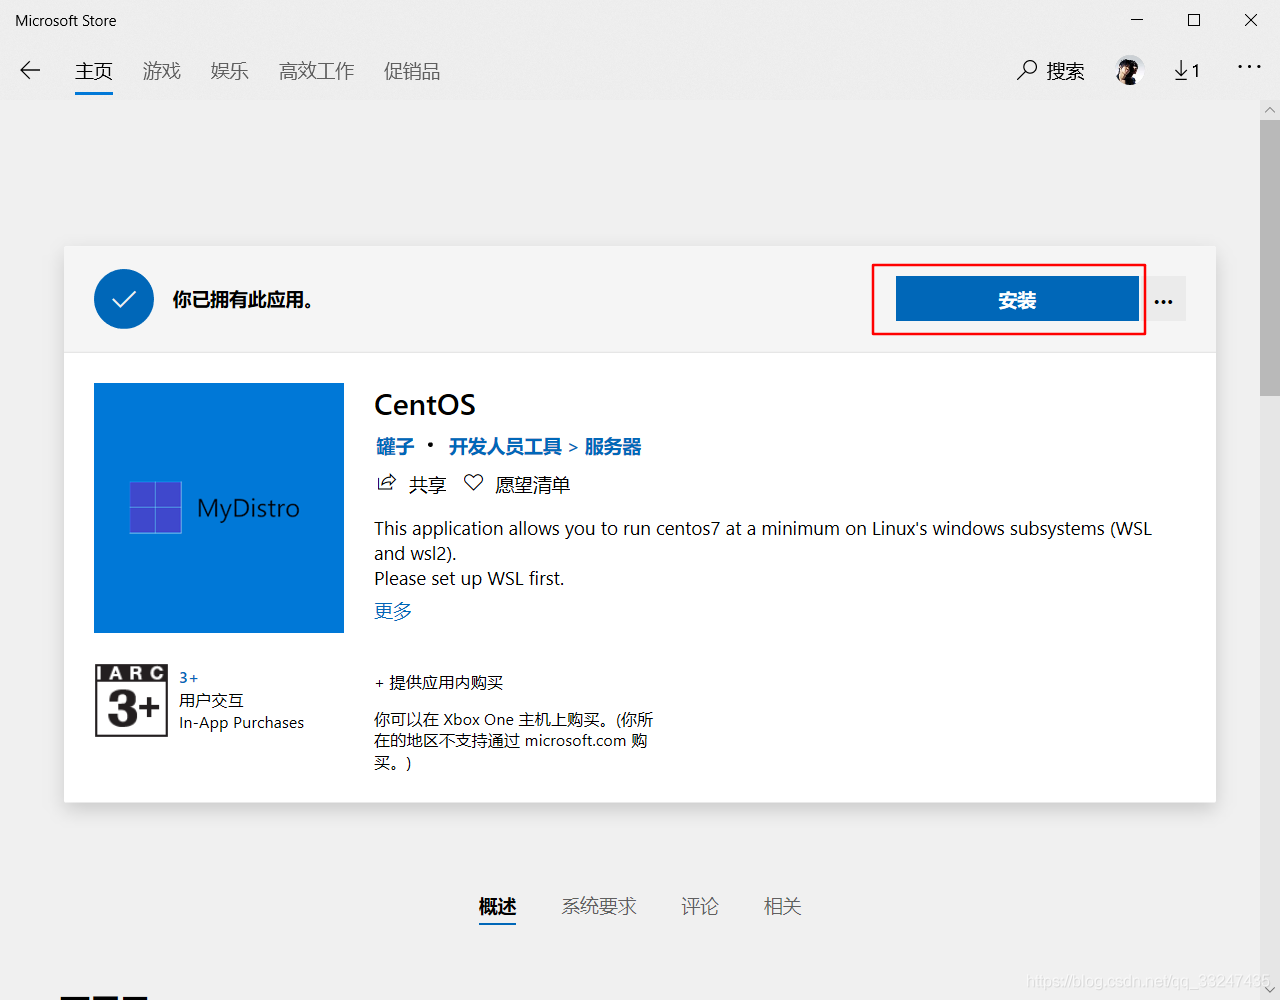Maximize the Microsoft Store window
The height and width of the screenshot is (1000, 1280).
click(x=1194, y=20)
